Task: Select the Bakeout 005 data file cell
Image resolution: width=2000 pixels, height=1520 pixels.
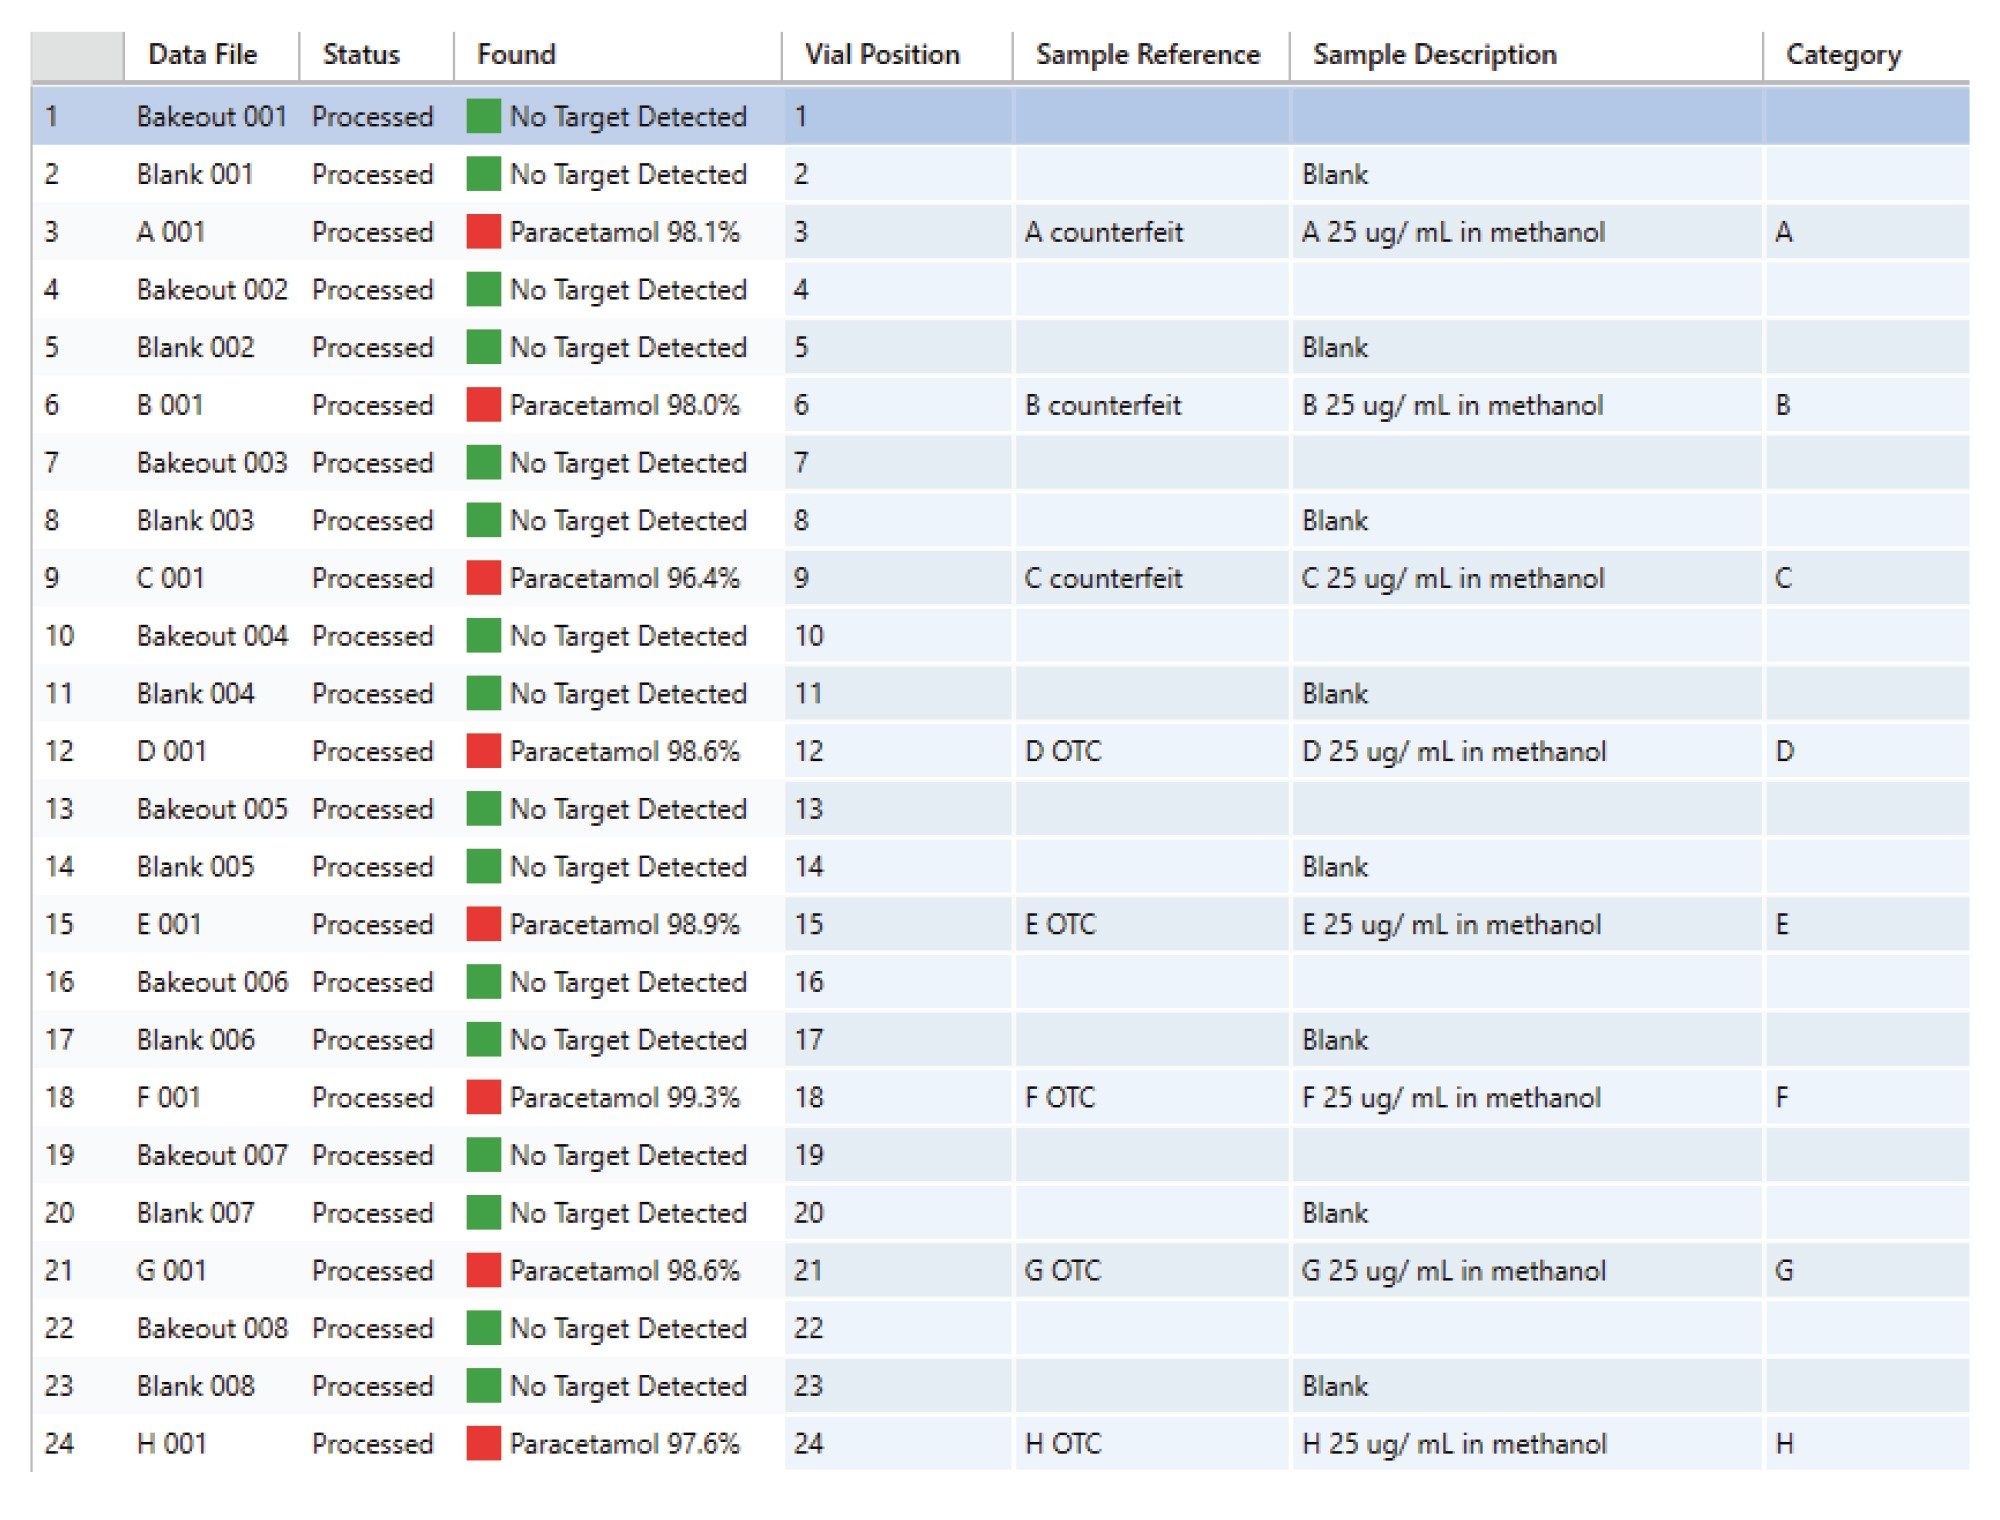Action: click(x=212, y=809)
